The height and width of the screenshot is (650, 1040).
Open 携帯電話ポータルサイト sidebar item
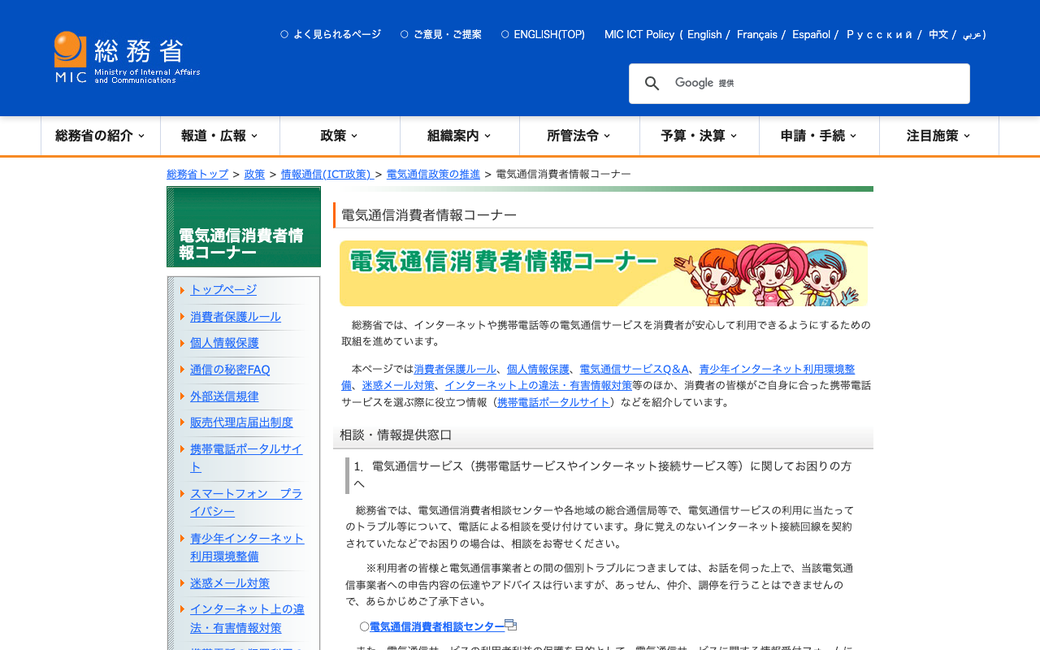point(246,458)
